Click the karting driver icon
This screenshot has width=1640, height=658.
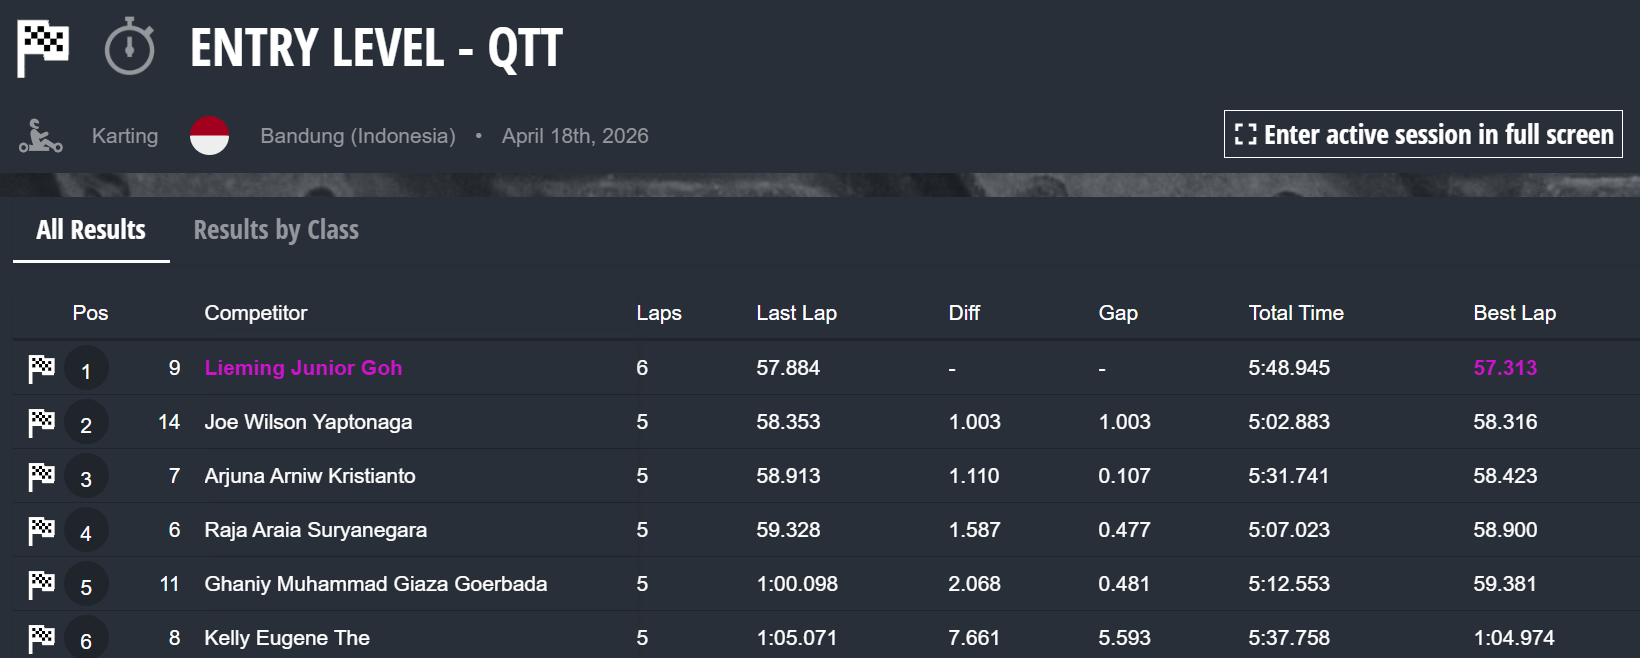40,136
